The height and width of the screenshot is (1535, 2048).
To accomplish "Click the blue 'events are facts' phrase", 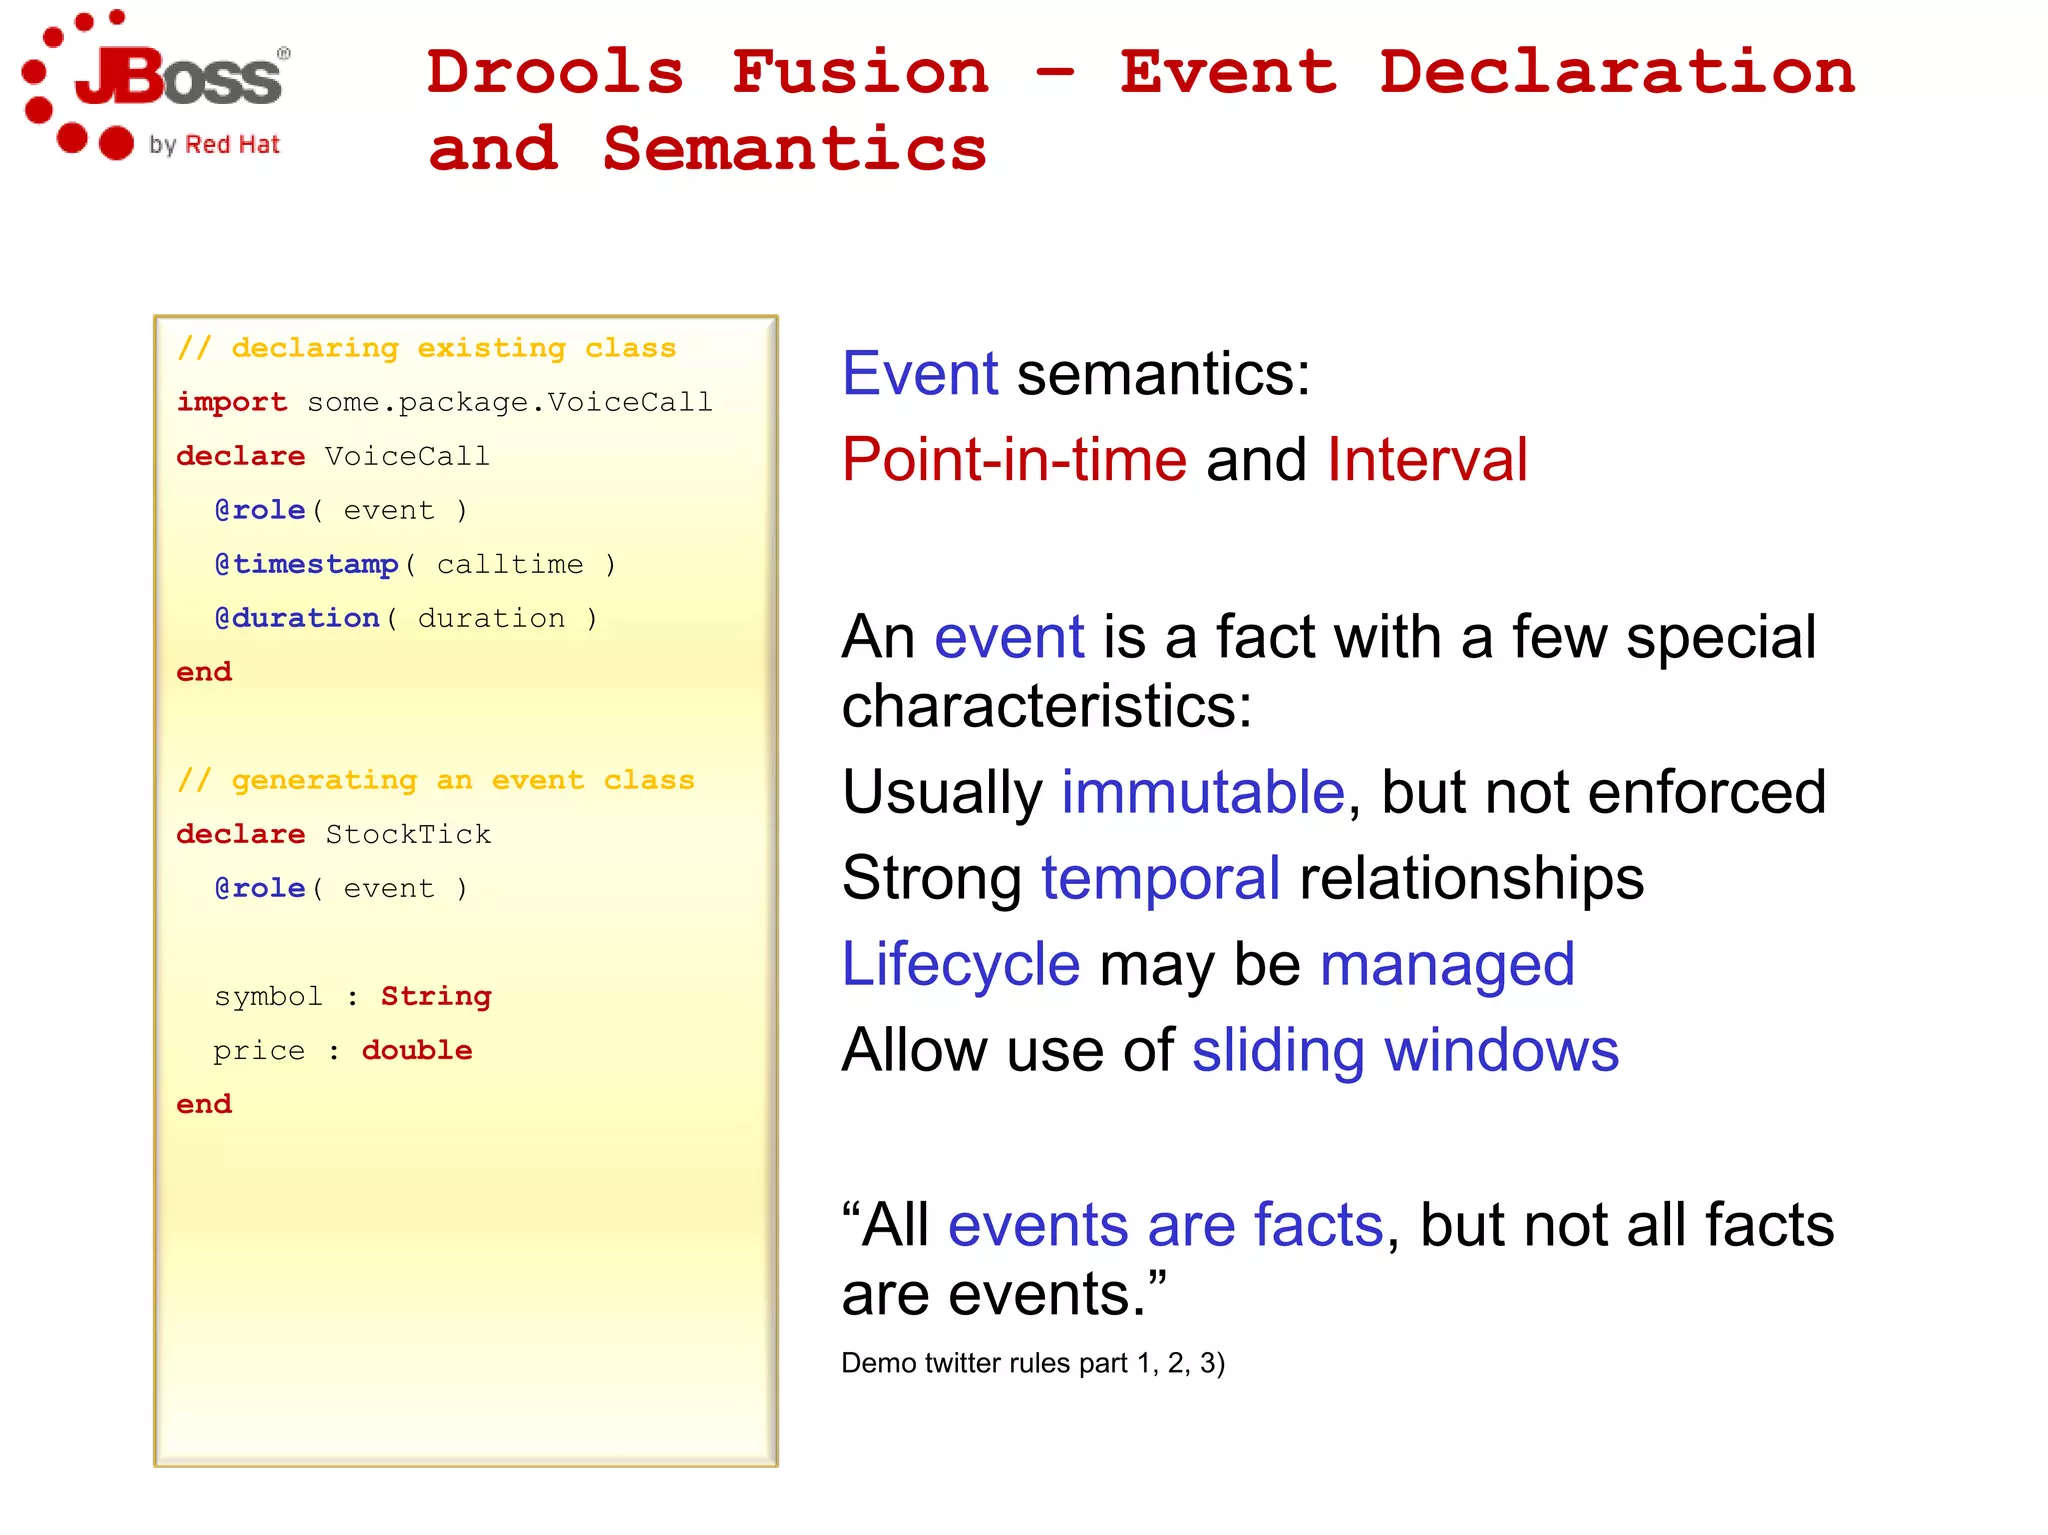I will pos(1165,1225).
